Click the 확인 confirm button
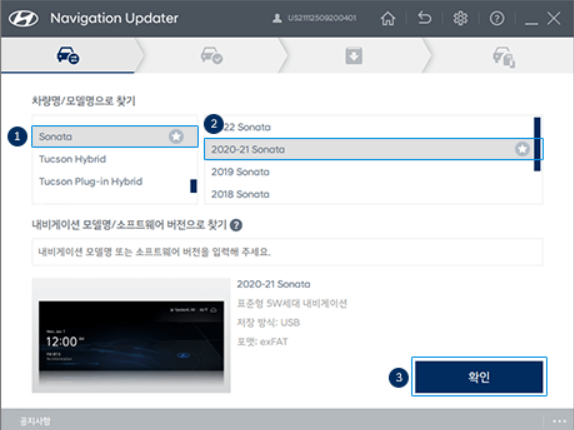This screenshot has height=430, width=574. pos(479,377)
